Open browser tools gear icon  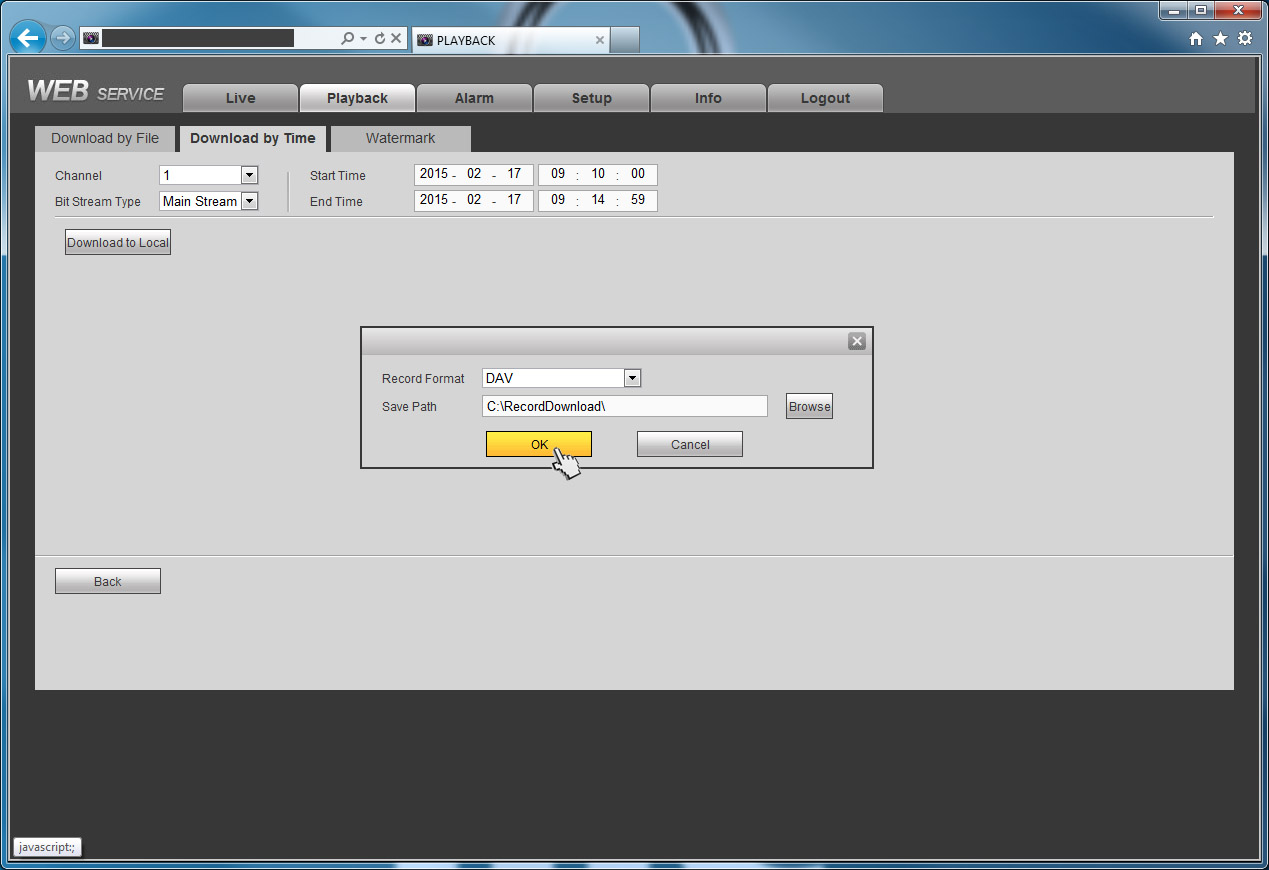[x=1245, y=39]
